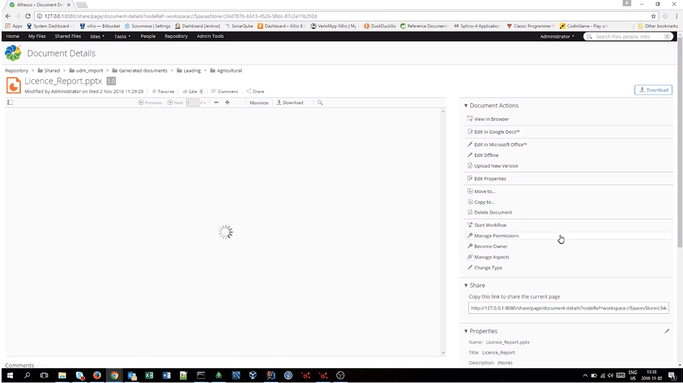Open Home in the Alfresco menu
Screen dimensions: 683x383
pos(13,36)
